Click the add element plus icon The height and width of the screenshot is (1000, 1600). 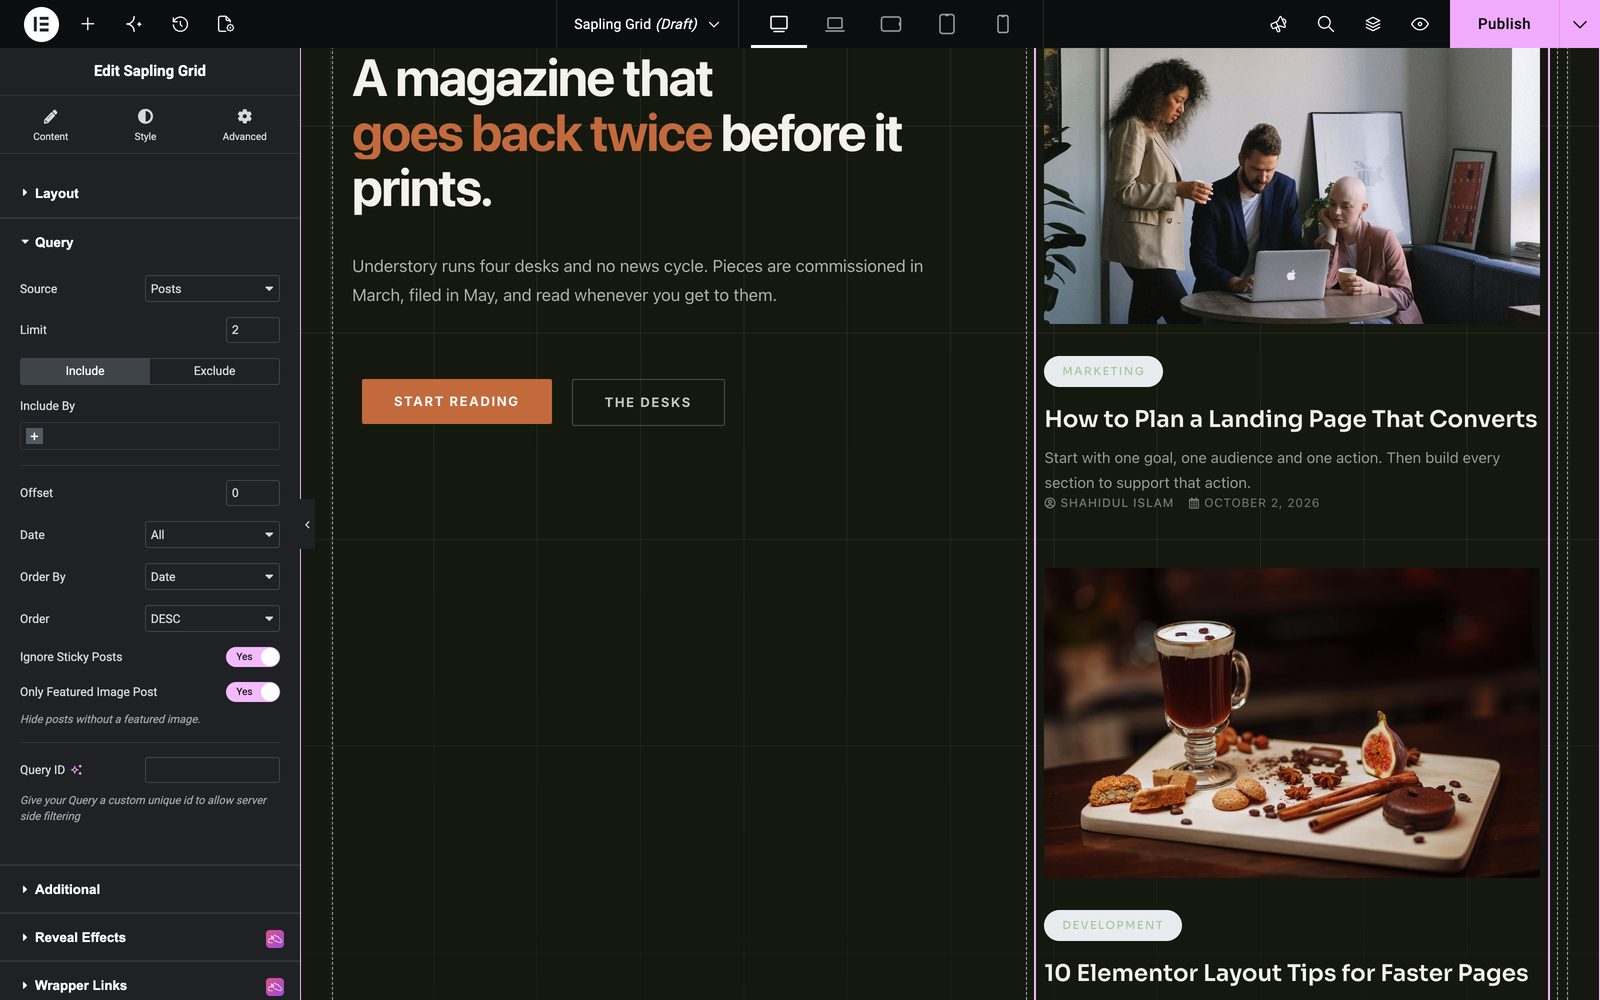pos(88,24)
